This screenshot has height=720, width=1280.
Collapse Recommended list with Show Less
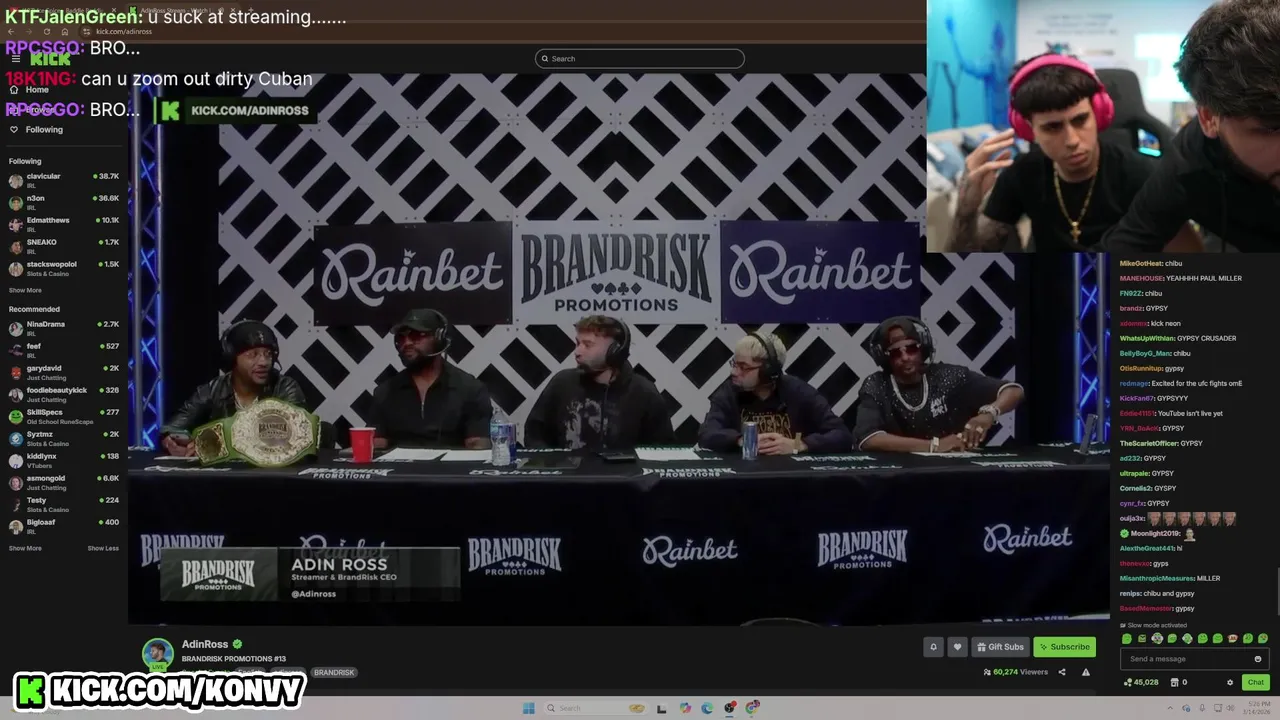click(103, 548)
